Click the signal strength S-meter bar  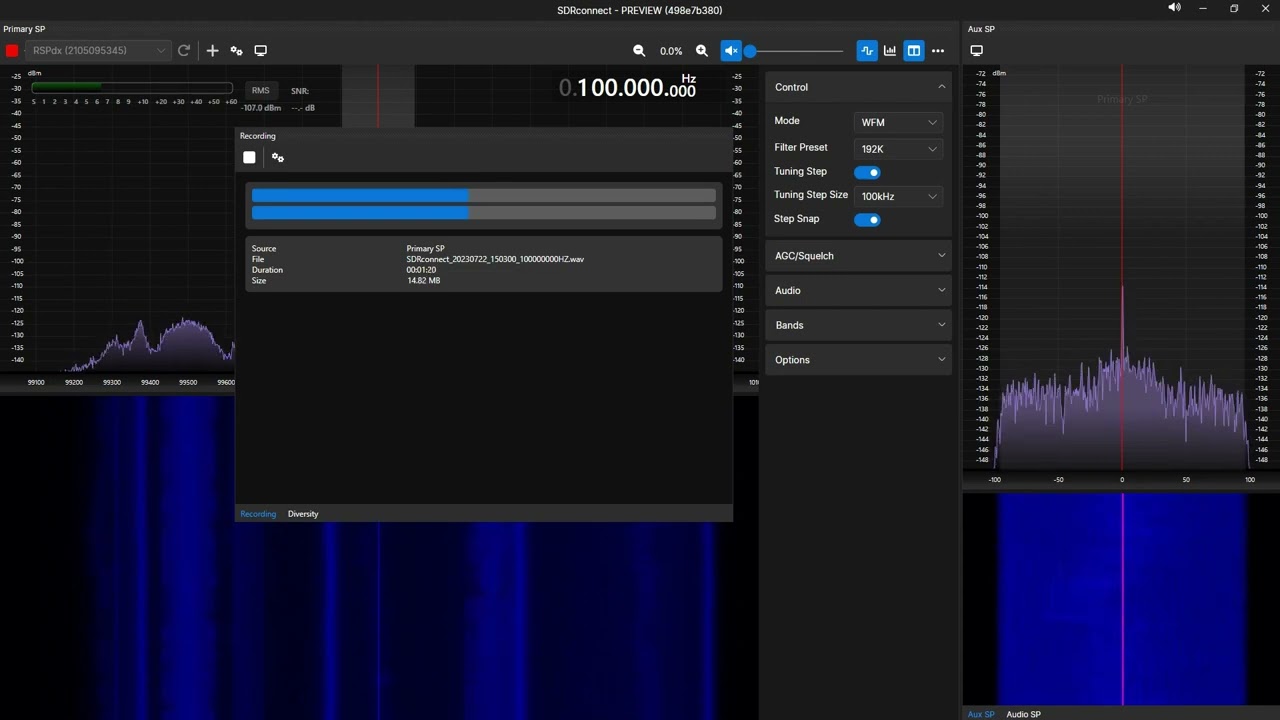click(132, 88)
